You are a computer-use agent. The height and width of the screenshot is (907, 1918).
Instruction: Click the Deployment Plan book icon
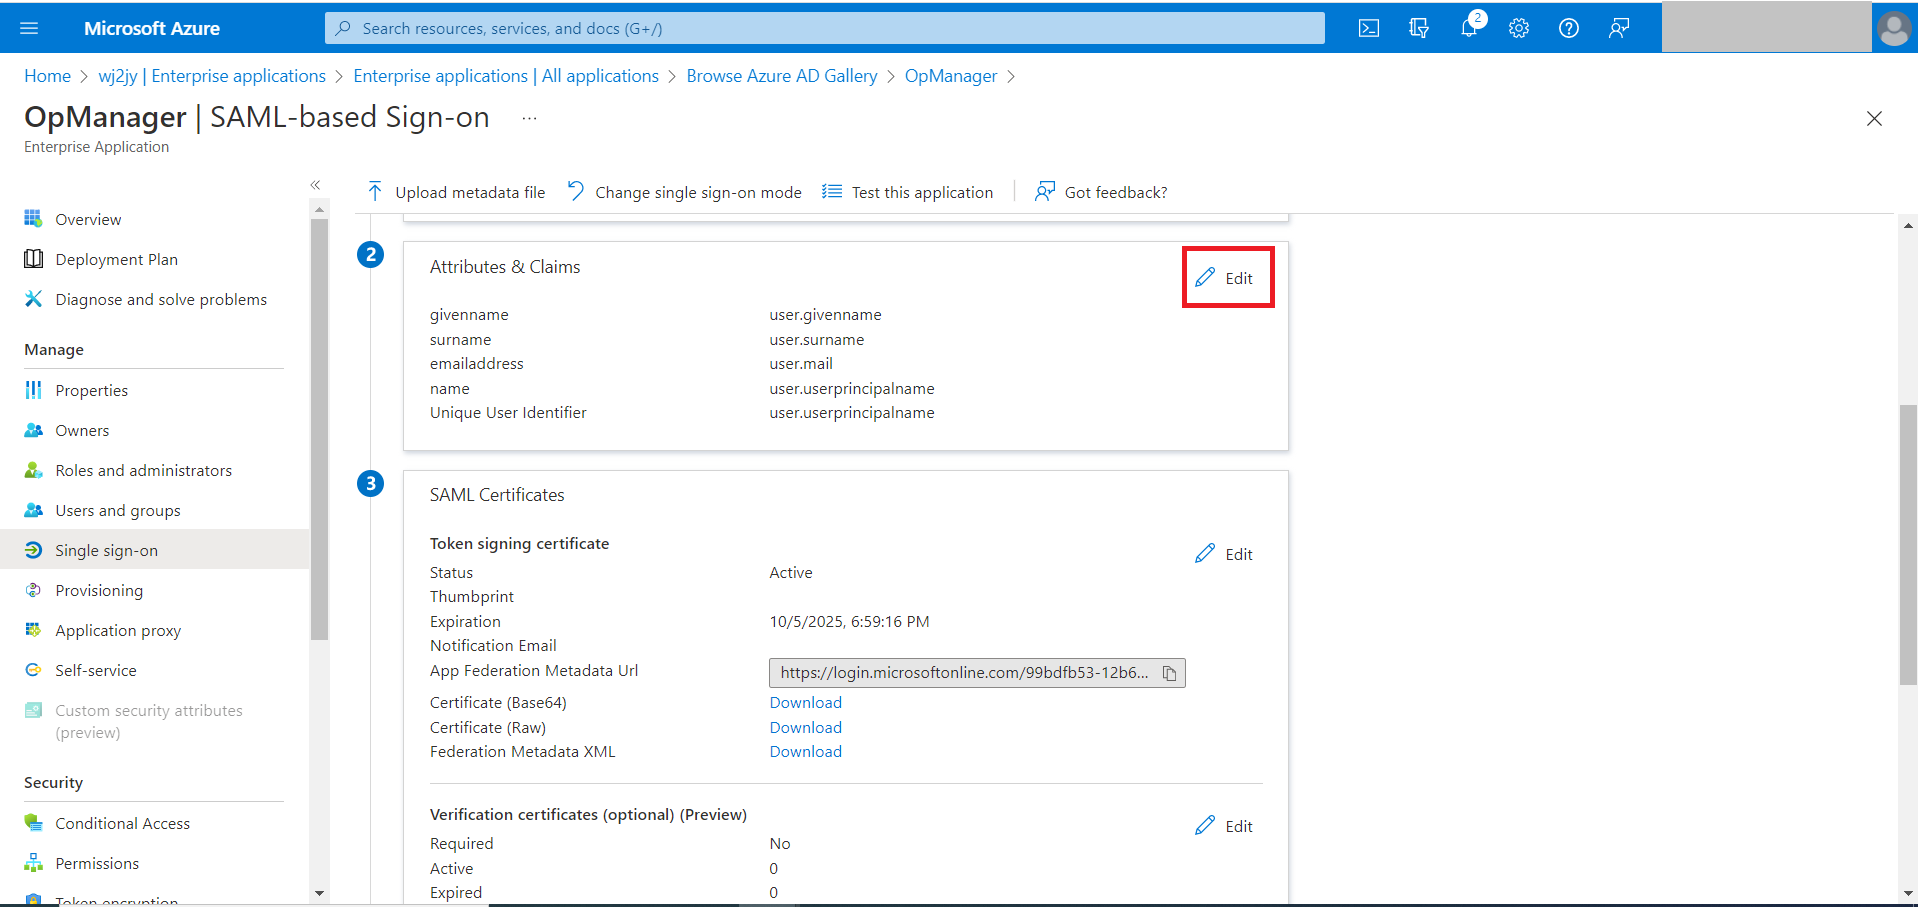(x=33, y=259)
